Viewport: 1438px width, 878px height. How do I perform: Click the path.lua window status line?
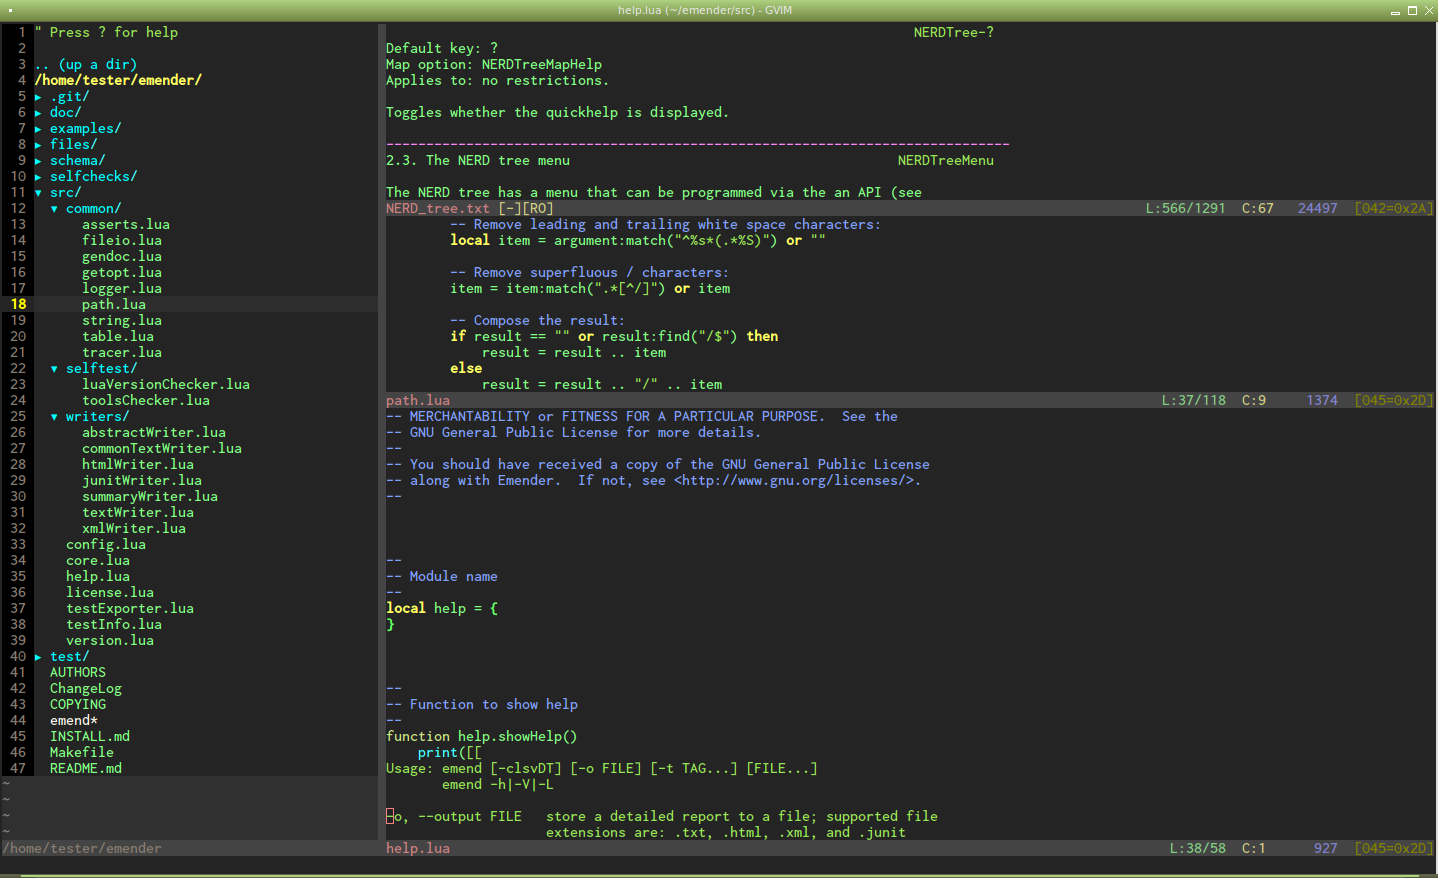[x=417, y=401]
